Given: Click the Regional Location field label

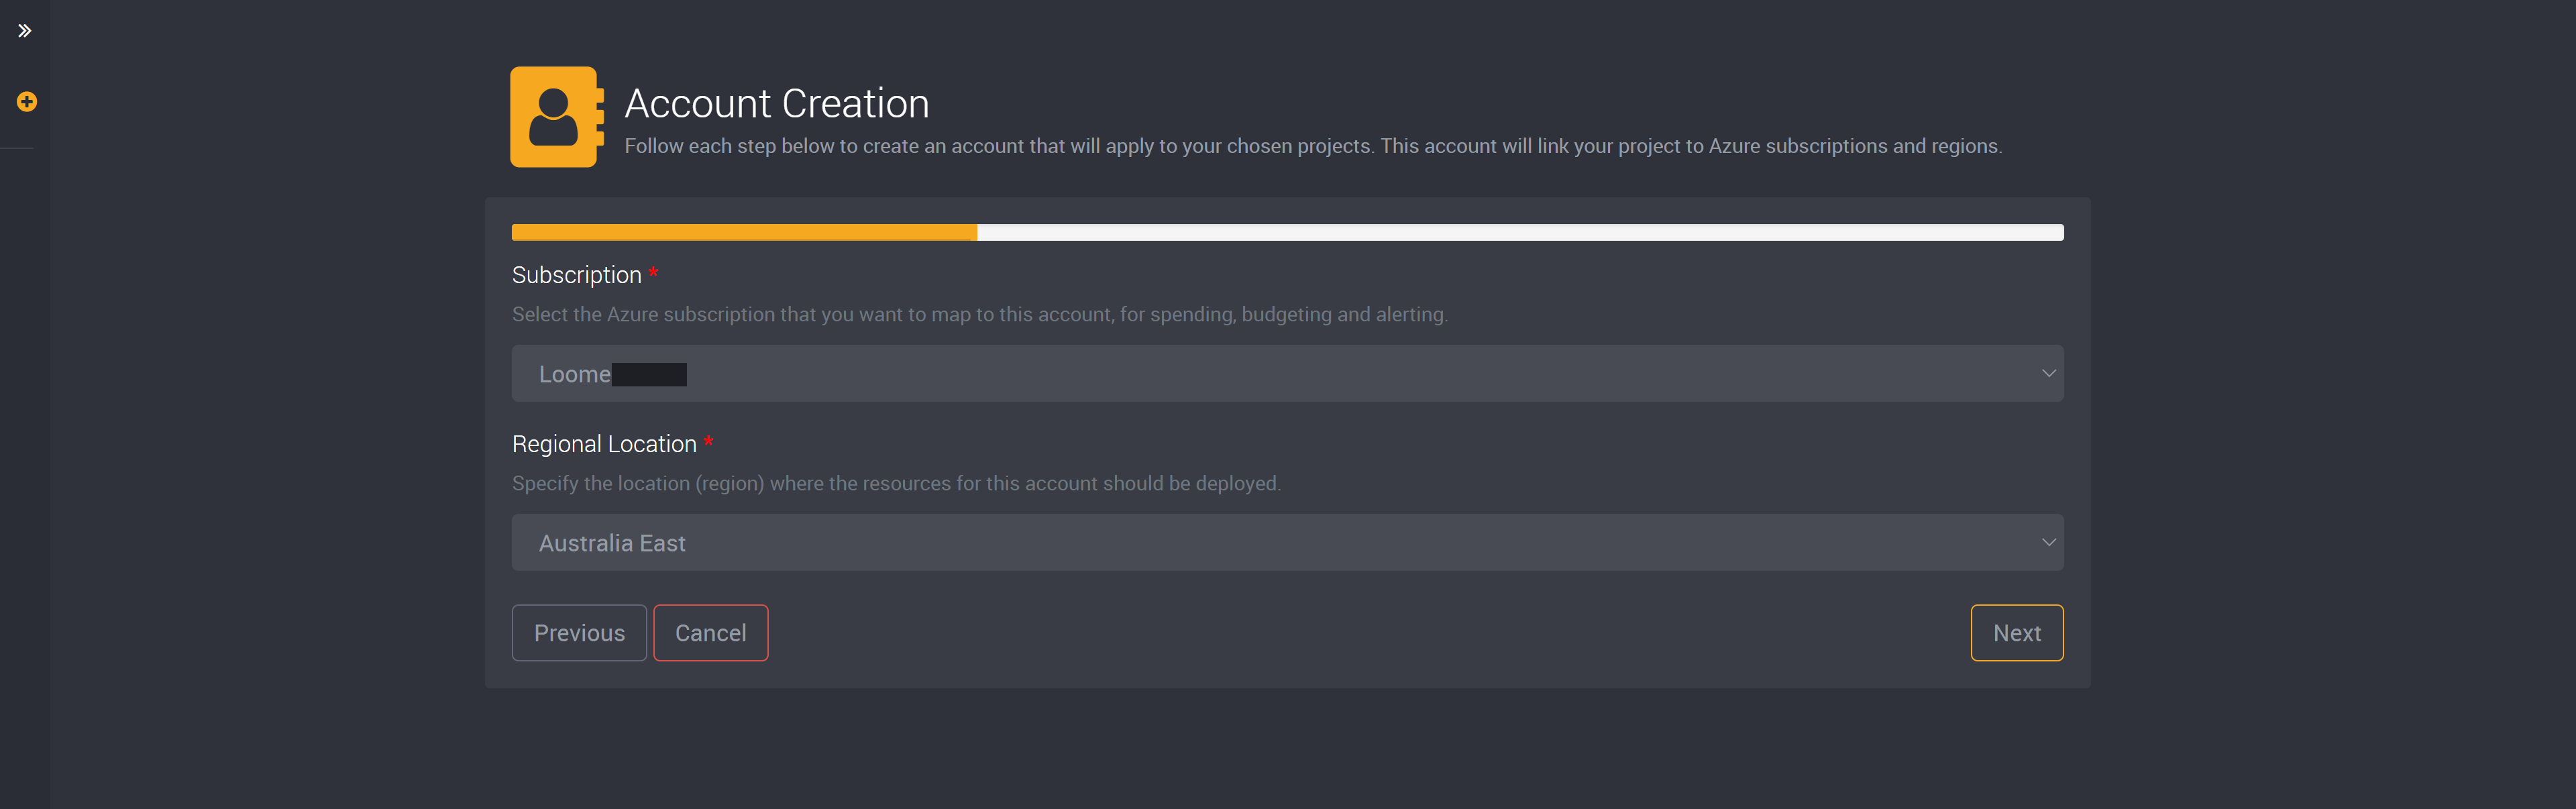Looking at the screenshot, I should coord(604,444).
